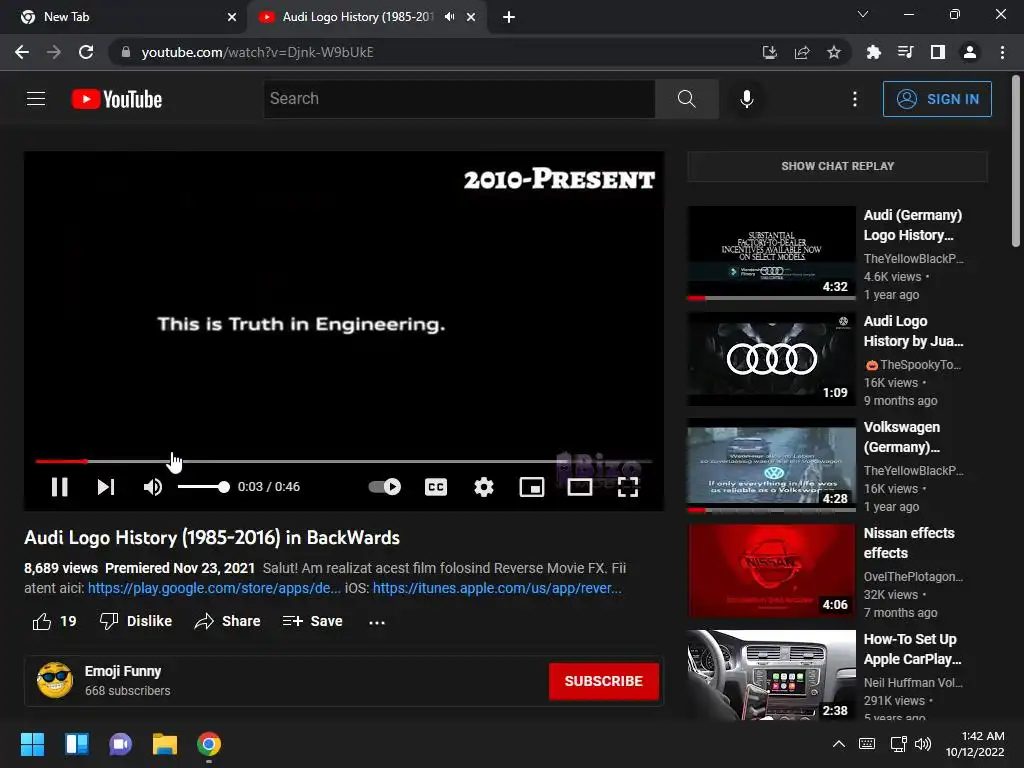Open Emoji Funny channel name

click(123, 671)
